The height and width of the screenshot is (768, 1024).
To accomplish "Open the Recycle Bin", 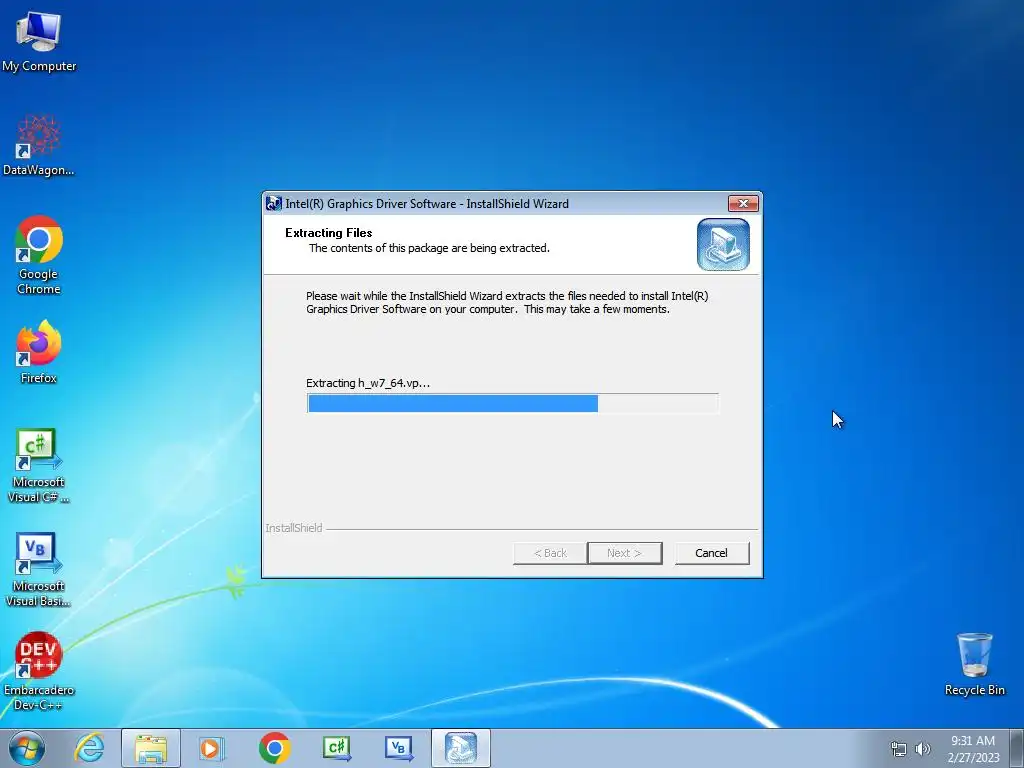I will [974, 664].
